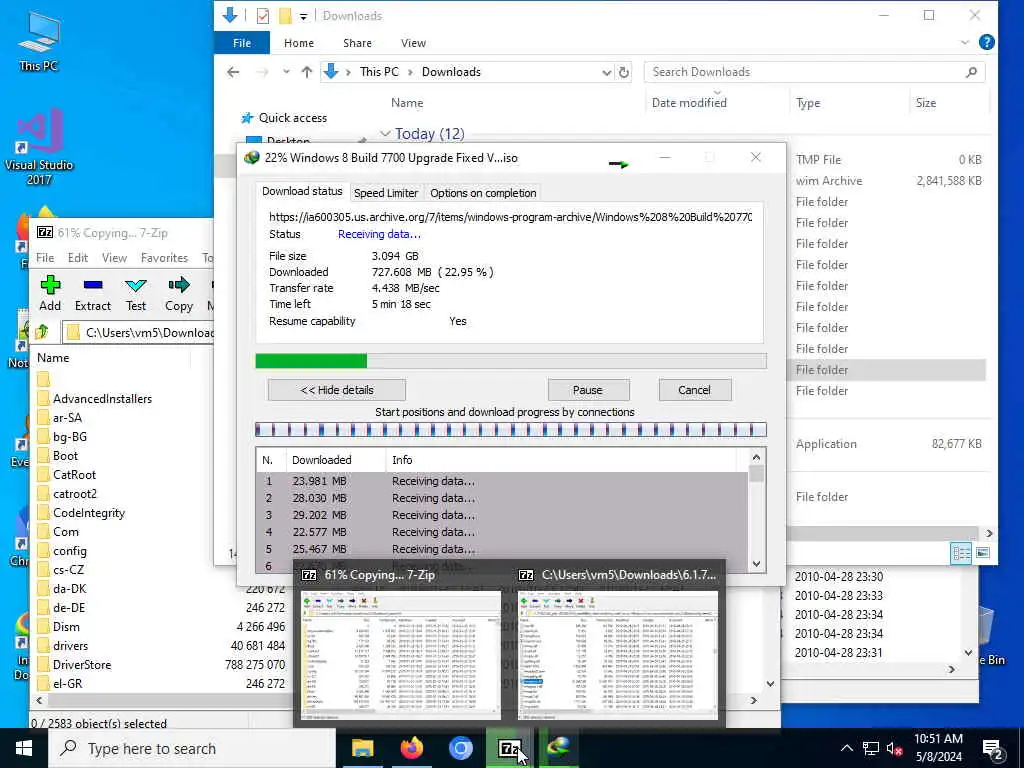
Task: Click the Hide details button
Action: point(336,390)
